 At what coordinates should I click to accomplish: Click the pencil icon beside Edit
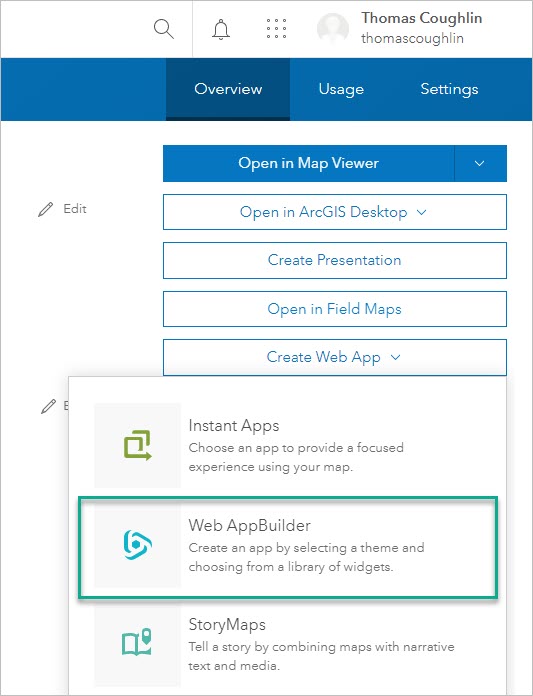click(45, 209)
